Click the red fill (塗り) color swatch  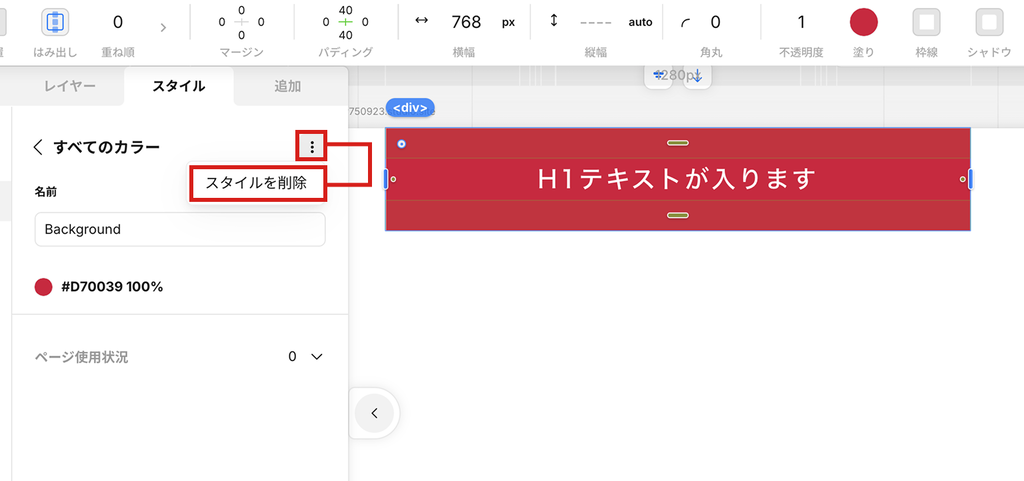click(863, 22)
